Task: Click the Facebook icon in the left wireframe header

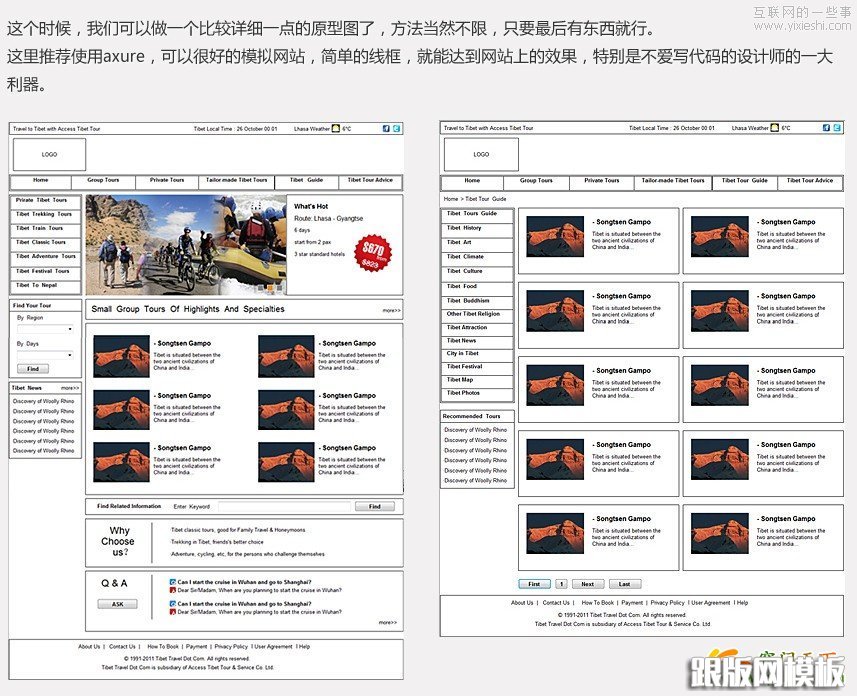Action: pos(386,127)
